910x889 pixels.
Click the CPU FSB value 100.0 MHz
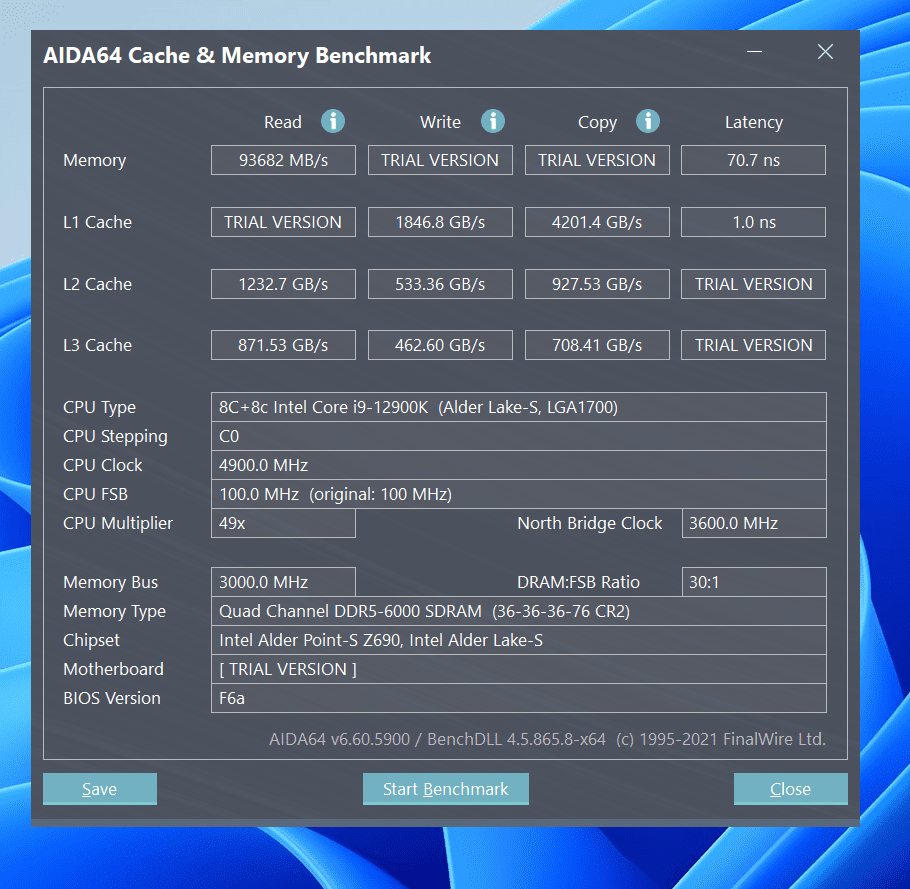point(519,494)
